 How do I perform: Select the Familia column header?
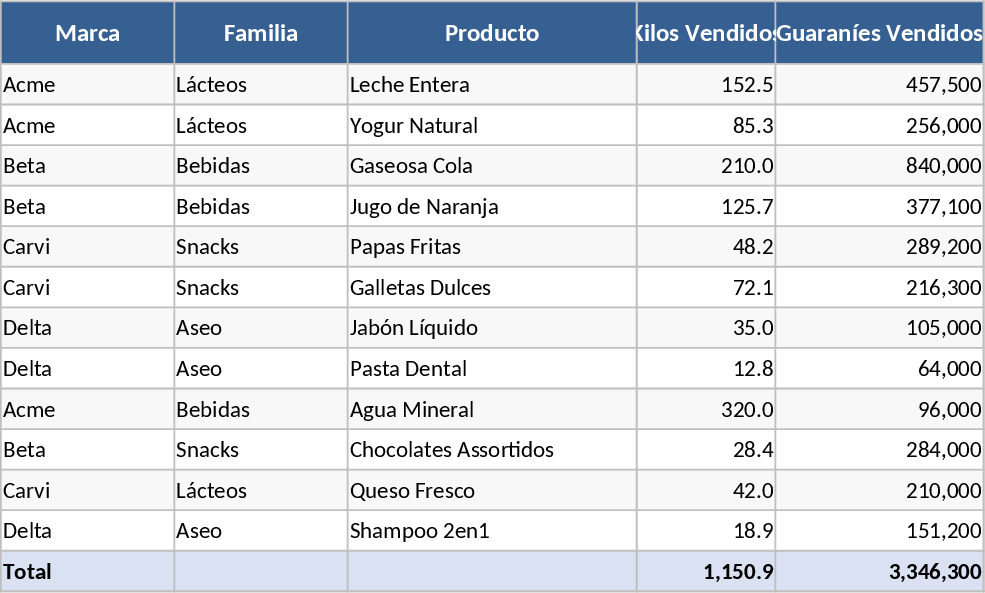261,33
